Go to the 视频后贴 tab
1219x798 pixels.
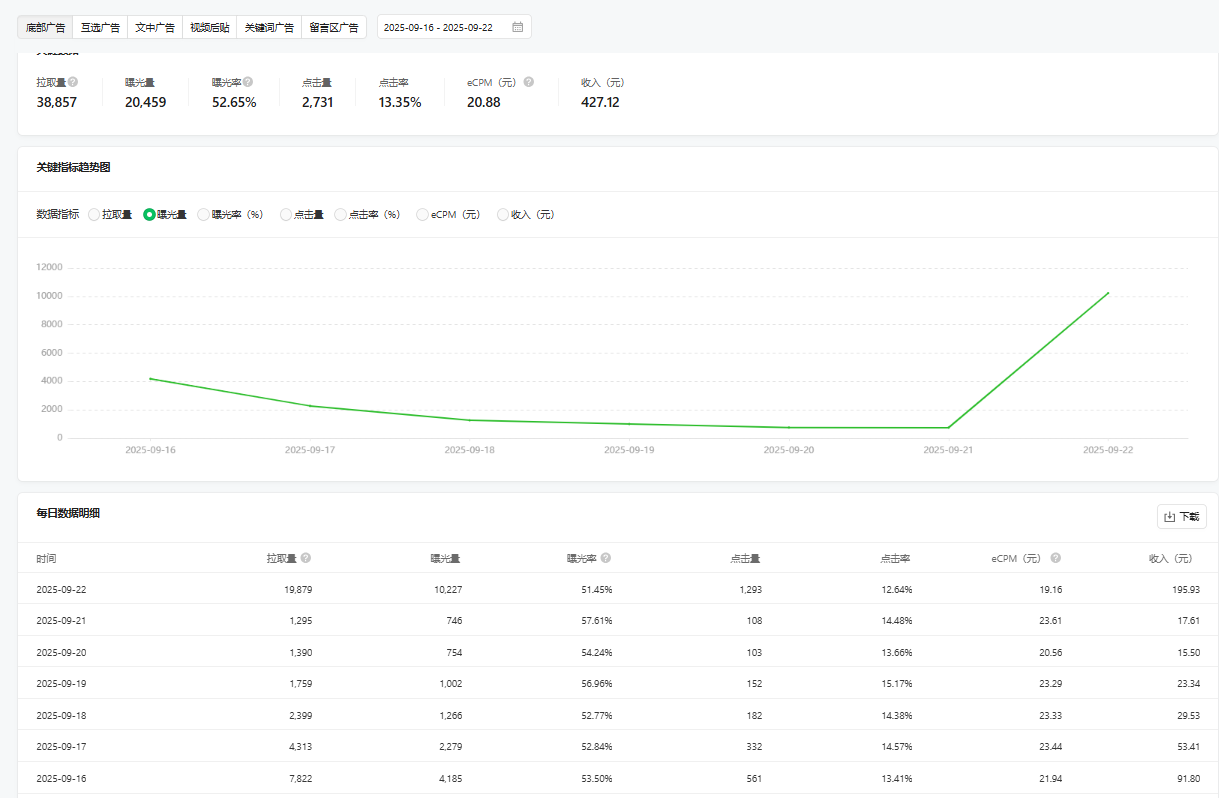click(x=210, y=27)
